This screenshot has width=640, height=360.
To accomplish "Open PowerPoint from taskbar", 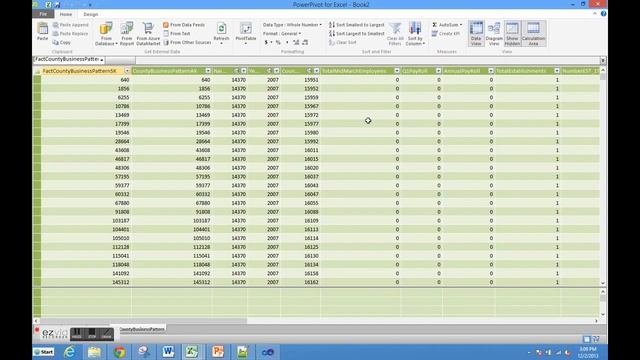I will click(x=218, y=352).
